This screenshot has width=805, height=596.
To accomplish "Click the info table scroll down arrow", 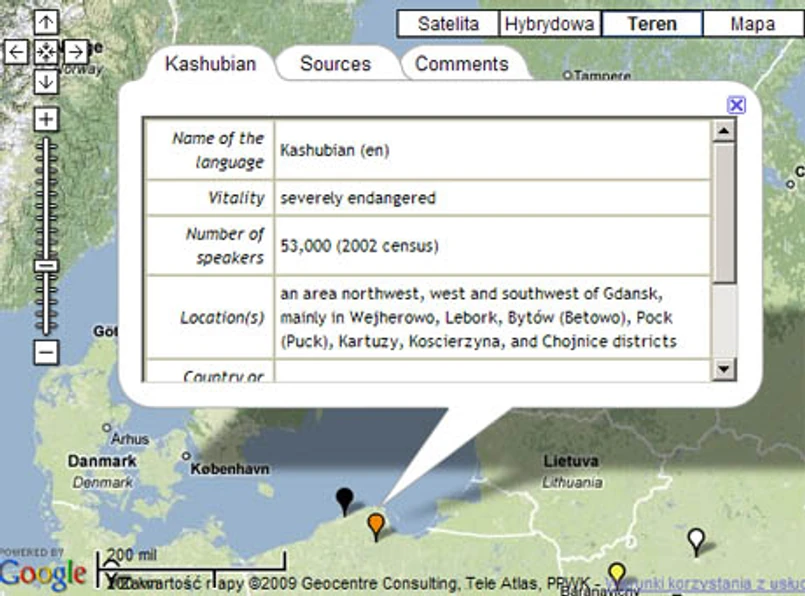I will click(x=724, y=369).
